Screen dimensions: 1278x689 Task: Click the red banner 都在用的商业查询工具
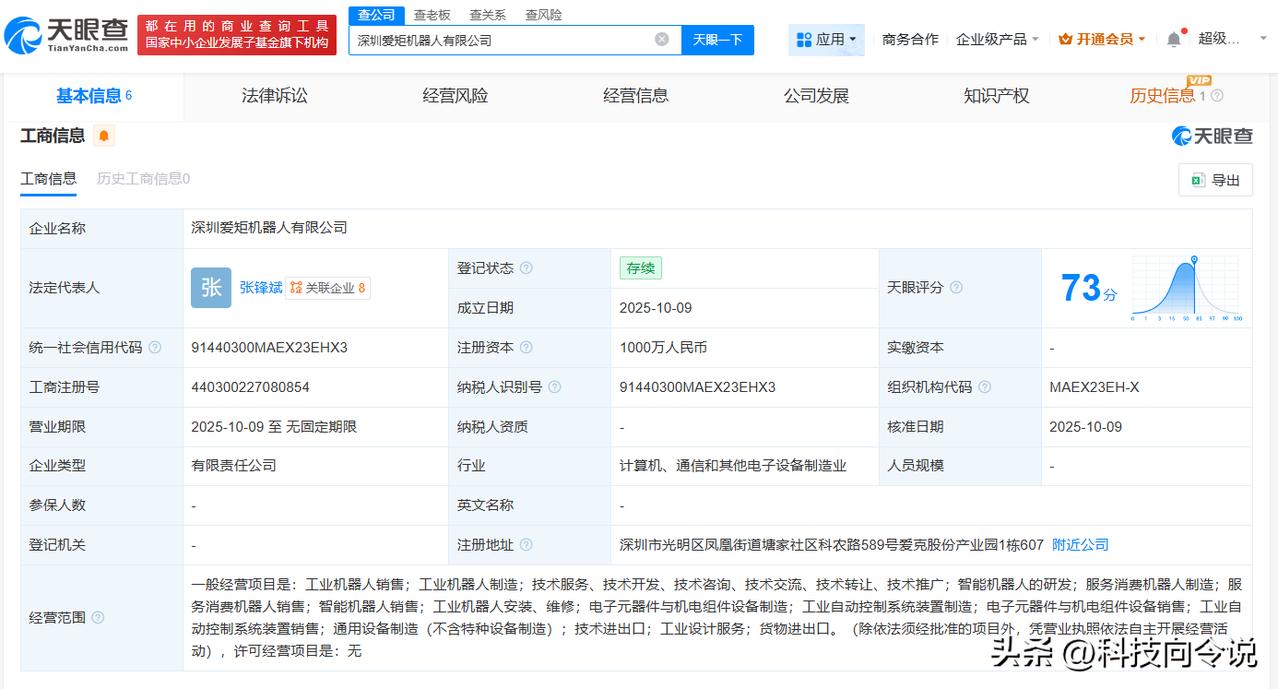[x=237, y=34]
